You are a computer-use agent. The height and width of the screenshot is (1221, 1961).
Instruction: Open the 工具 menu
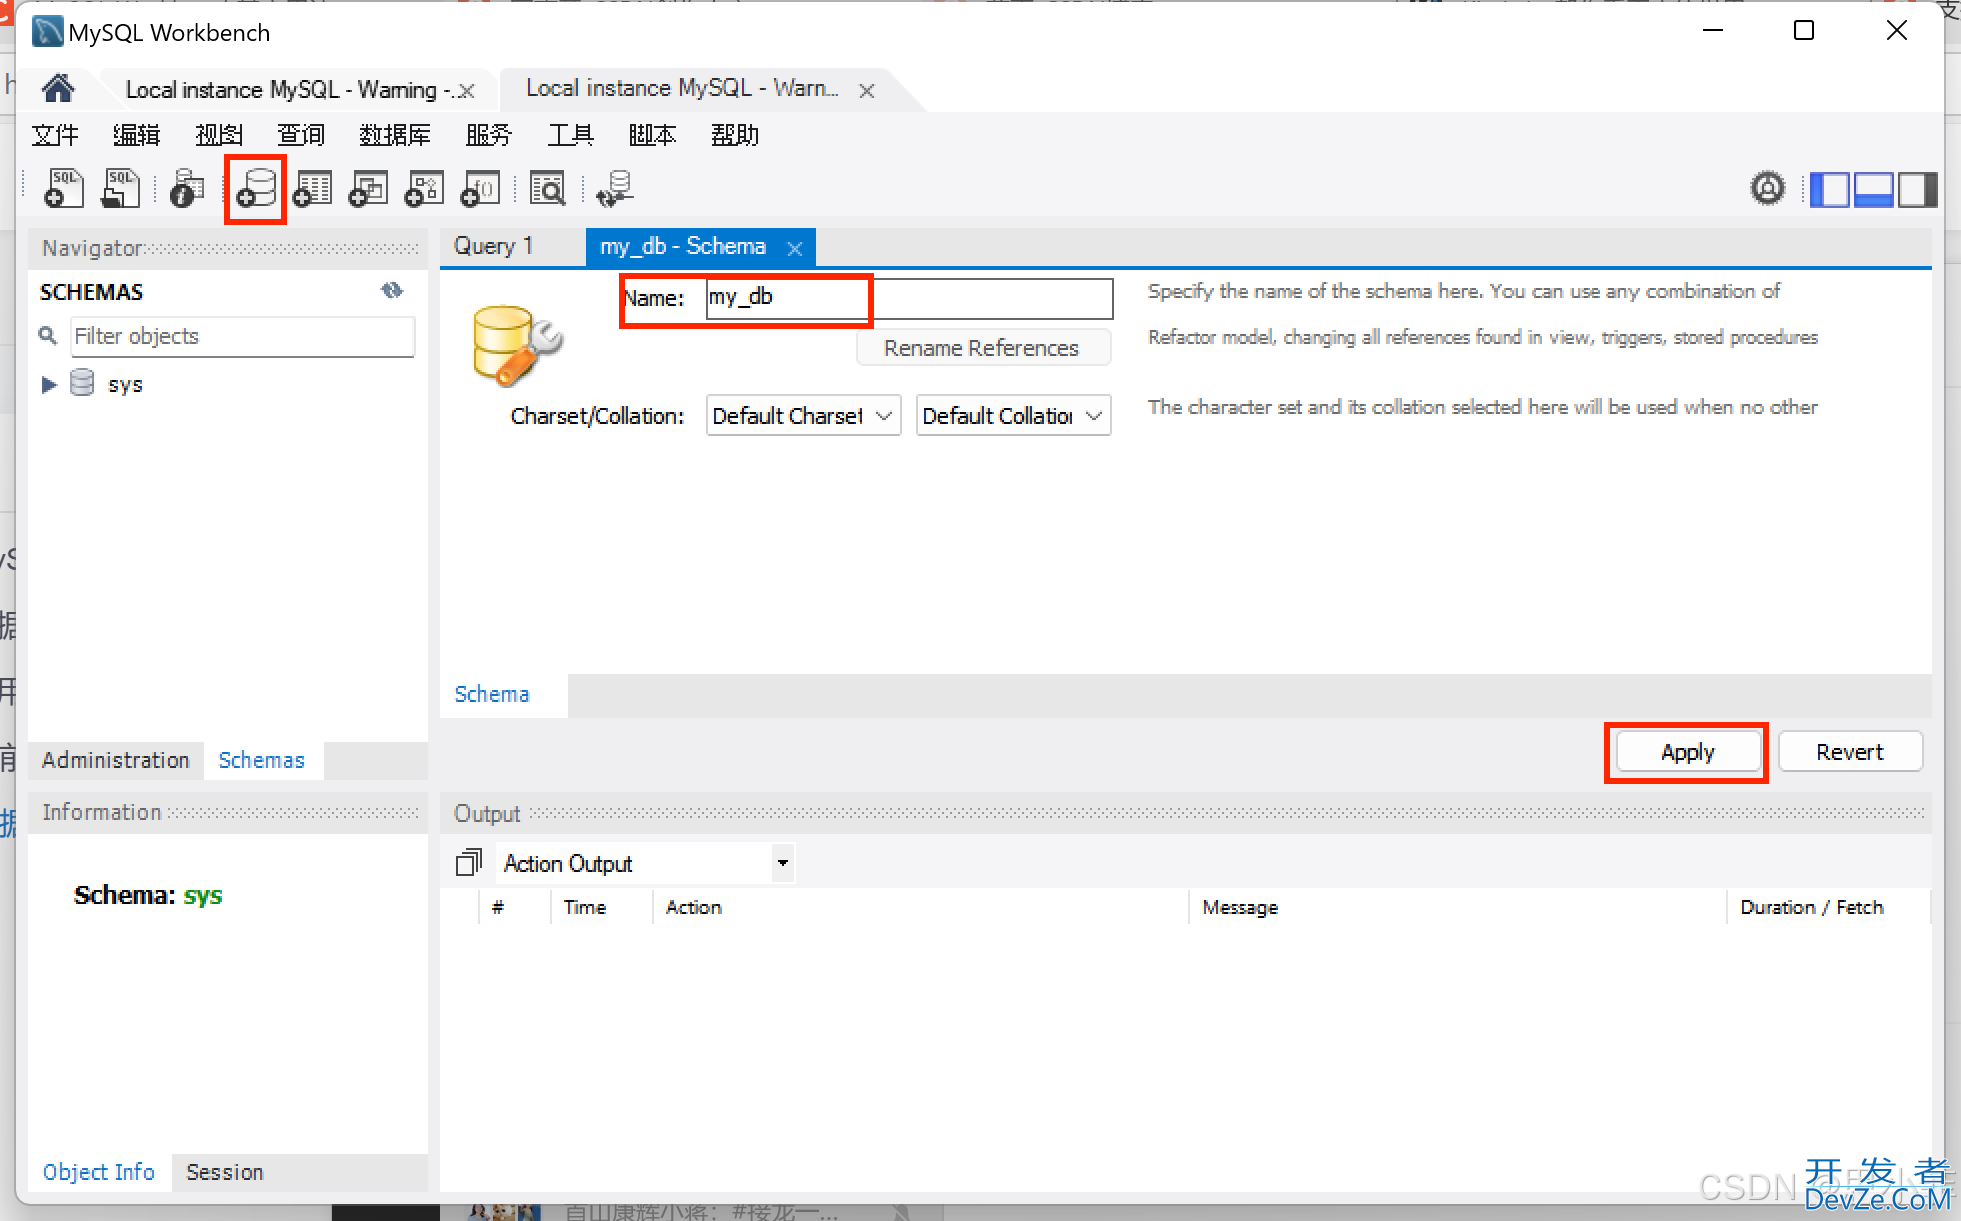[x=571, y=135]
